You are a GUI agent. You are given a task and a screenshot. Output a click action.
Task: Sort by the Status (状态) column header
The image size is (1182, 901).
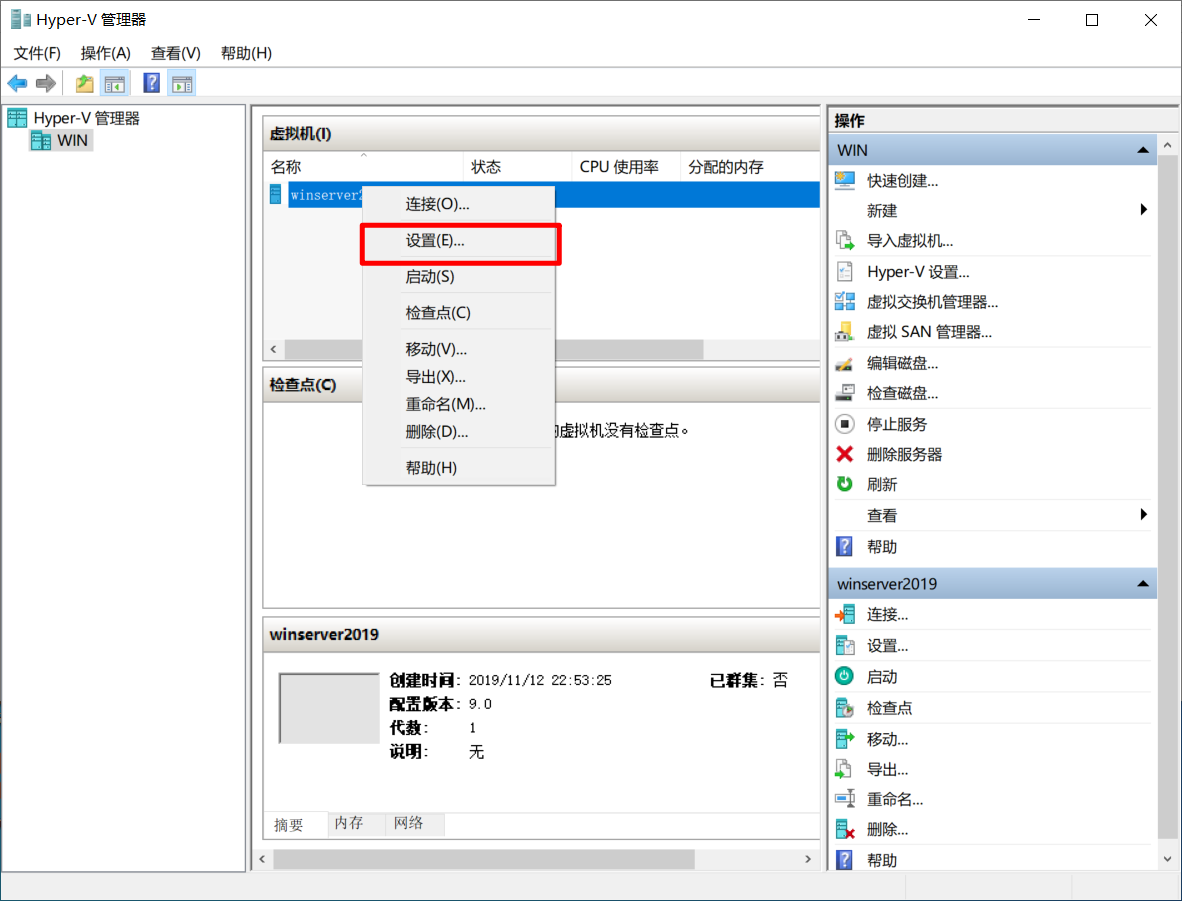coord(486,167)
